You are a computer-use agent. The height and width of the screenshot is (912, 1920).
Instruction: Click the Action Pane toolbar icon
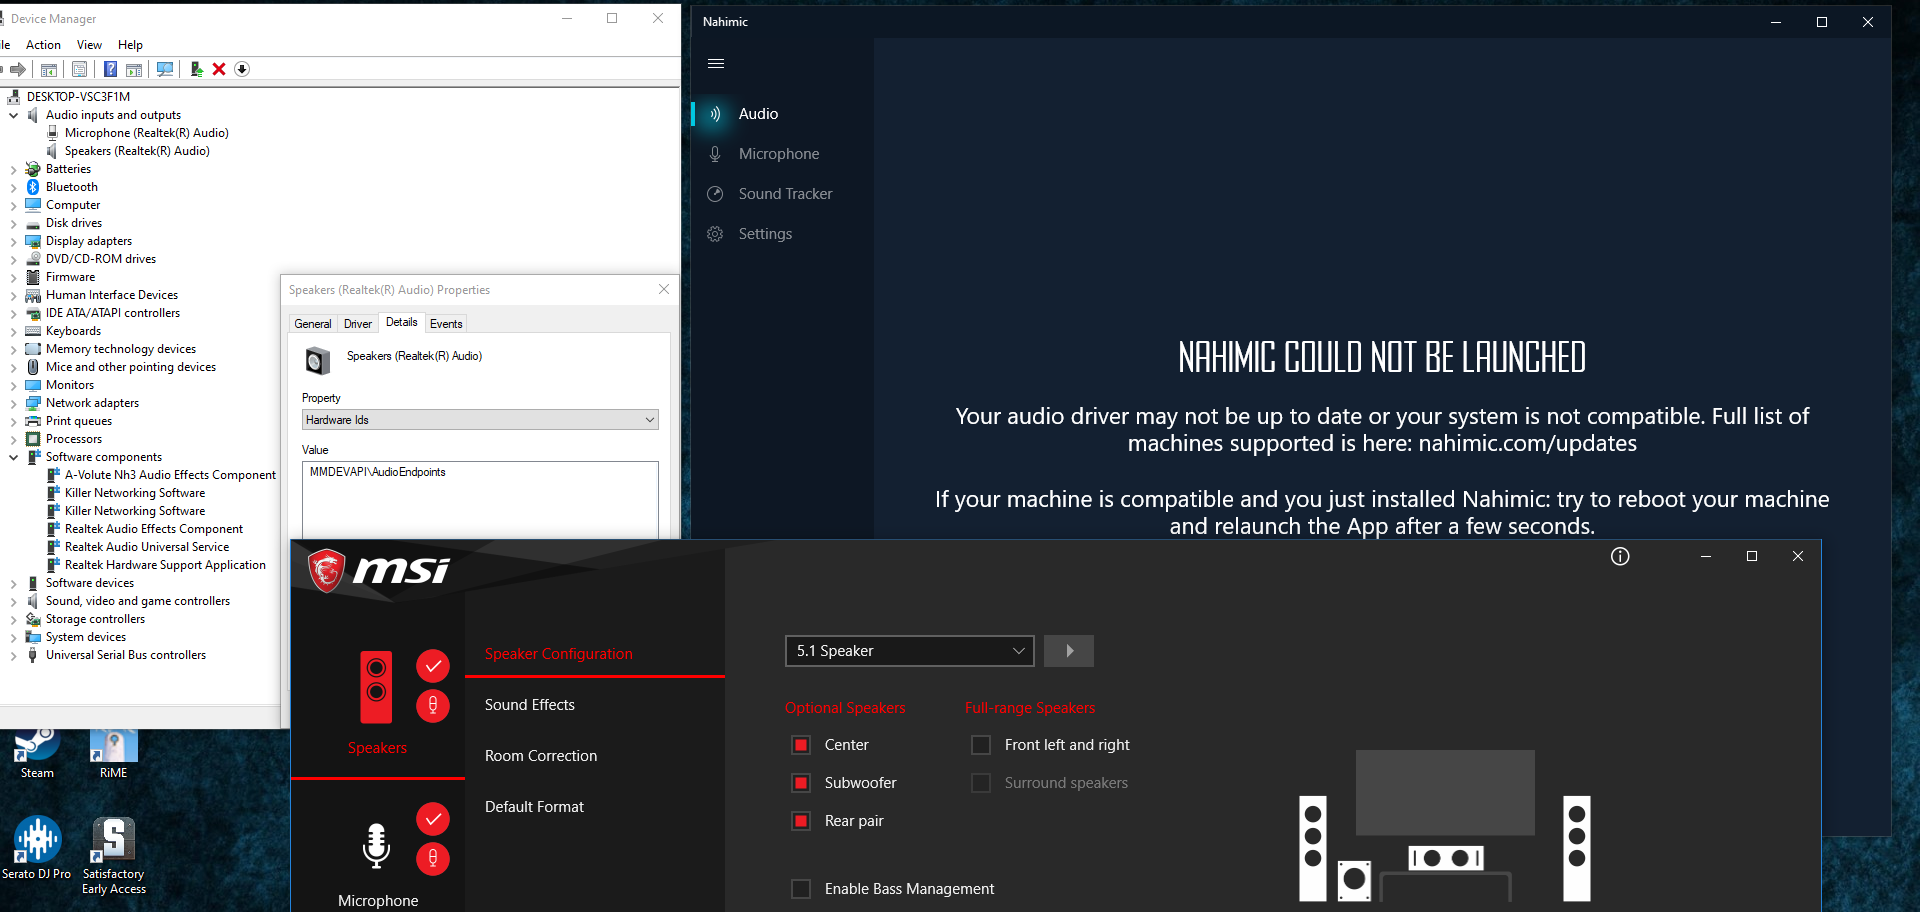134,69
